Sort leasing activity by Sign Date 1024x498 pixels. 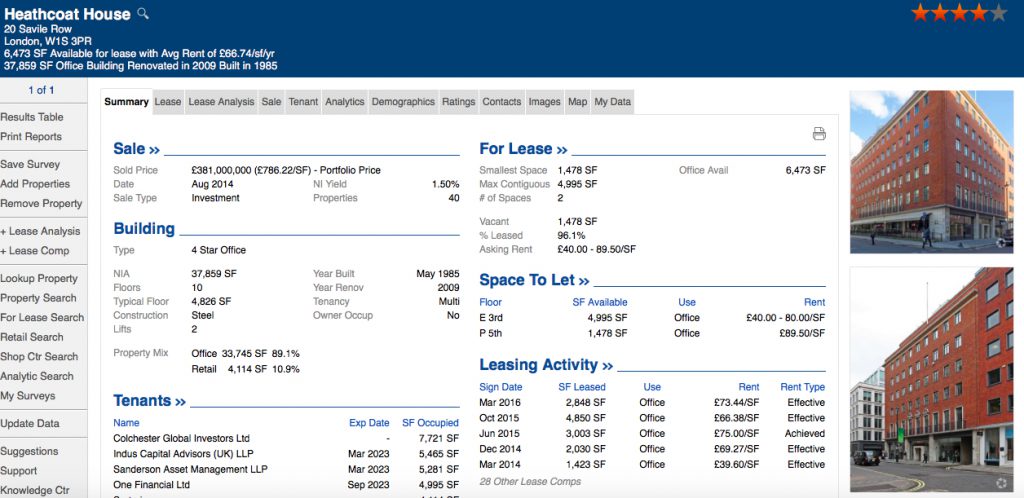point(500,387)
